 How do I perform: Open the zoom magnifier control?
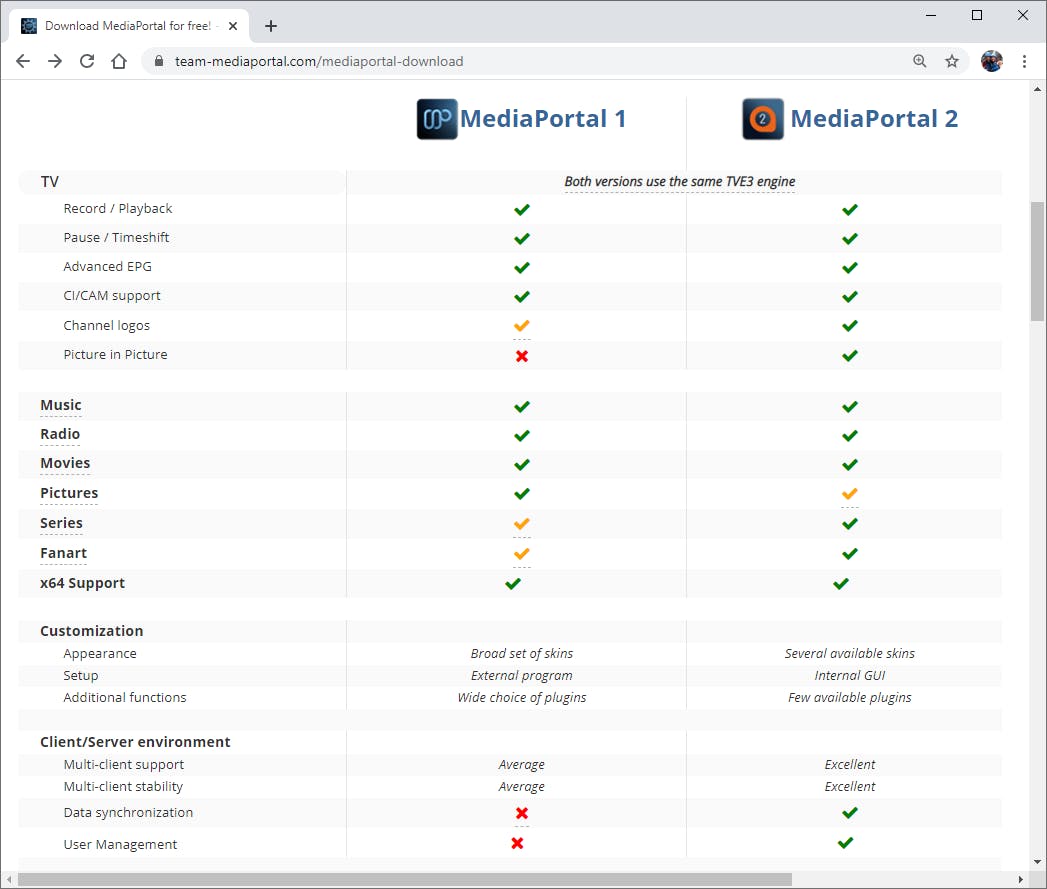pos(919,61)
